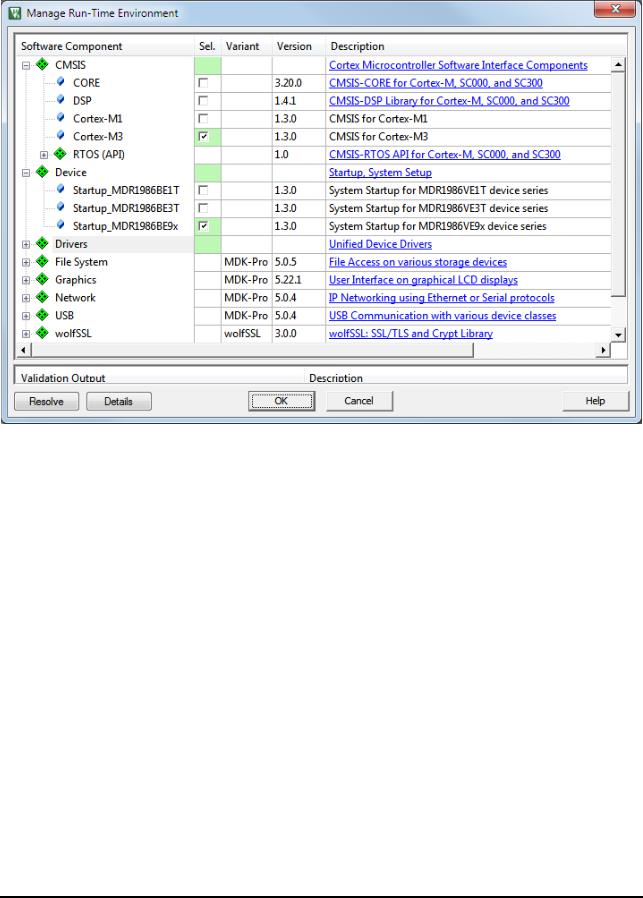Tick the Startup_MDR1986BE1T checkbox

coord(203,190)
